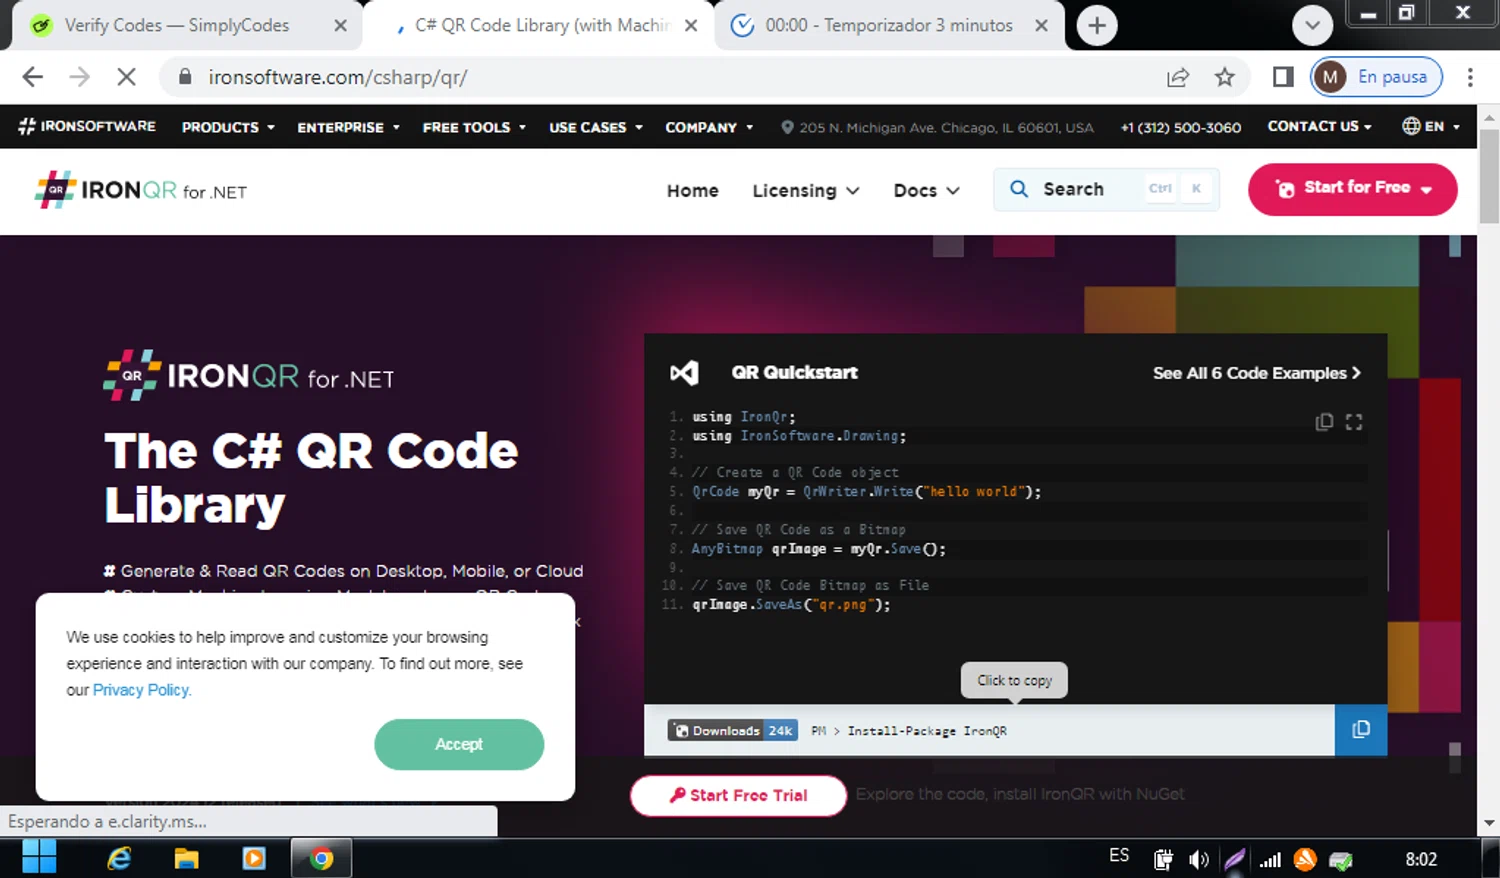Expand the Free Tools menu
The height and width of the screenshot is (878, 1500).
pyautogui.click(x=474, y=127)
